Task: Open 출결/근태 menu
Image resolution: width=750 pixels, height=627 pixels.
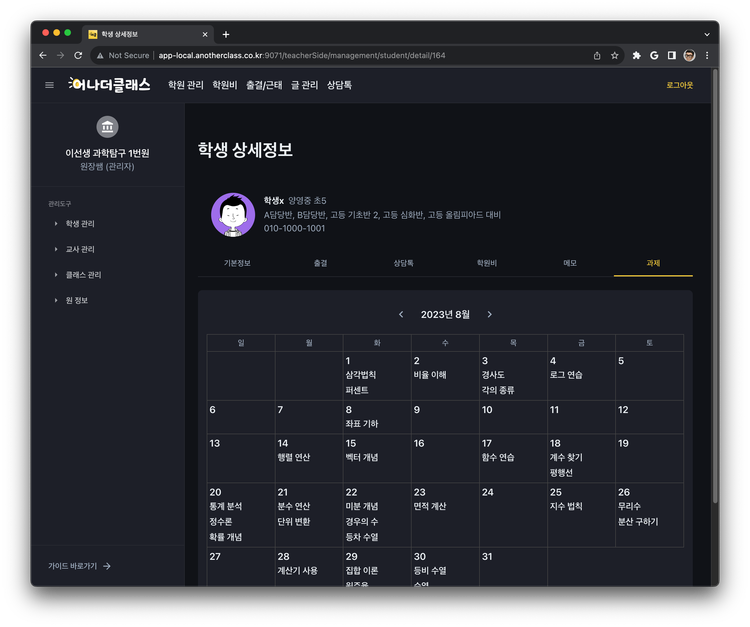Action: [264, 85]
